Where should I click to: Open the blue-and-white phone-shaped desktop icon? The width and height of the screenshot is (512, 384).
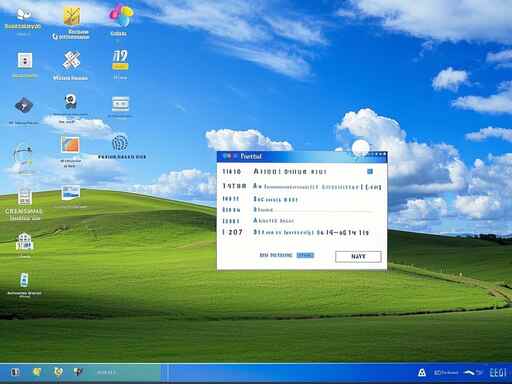24,280
